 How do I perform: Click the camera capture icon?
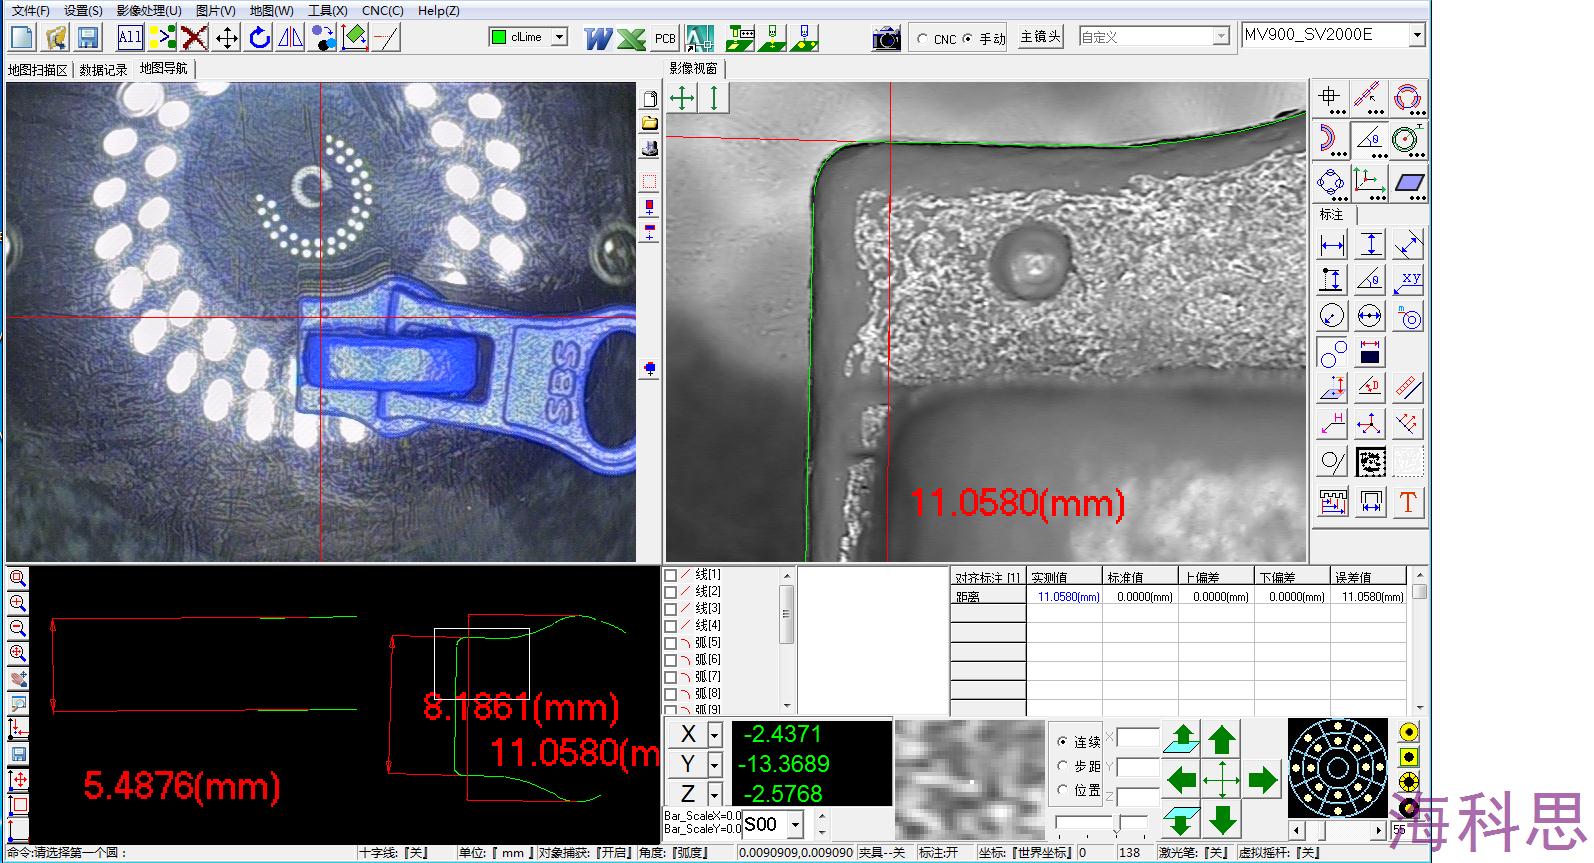click(886, 38)
